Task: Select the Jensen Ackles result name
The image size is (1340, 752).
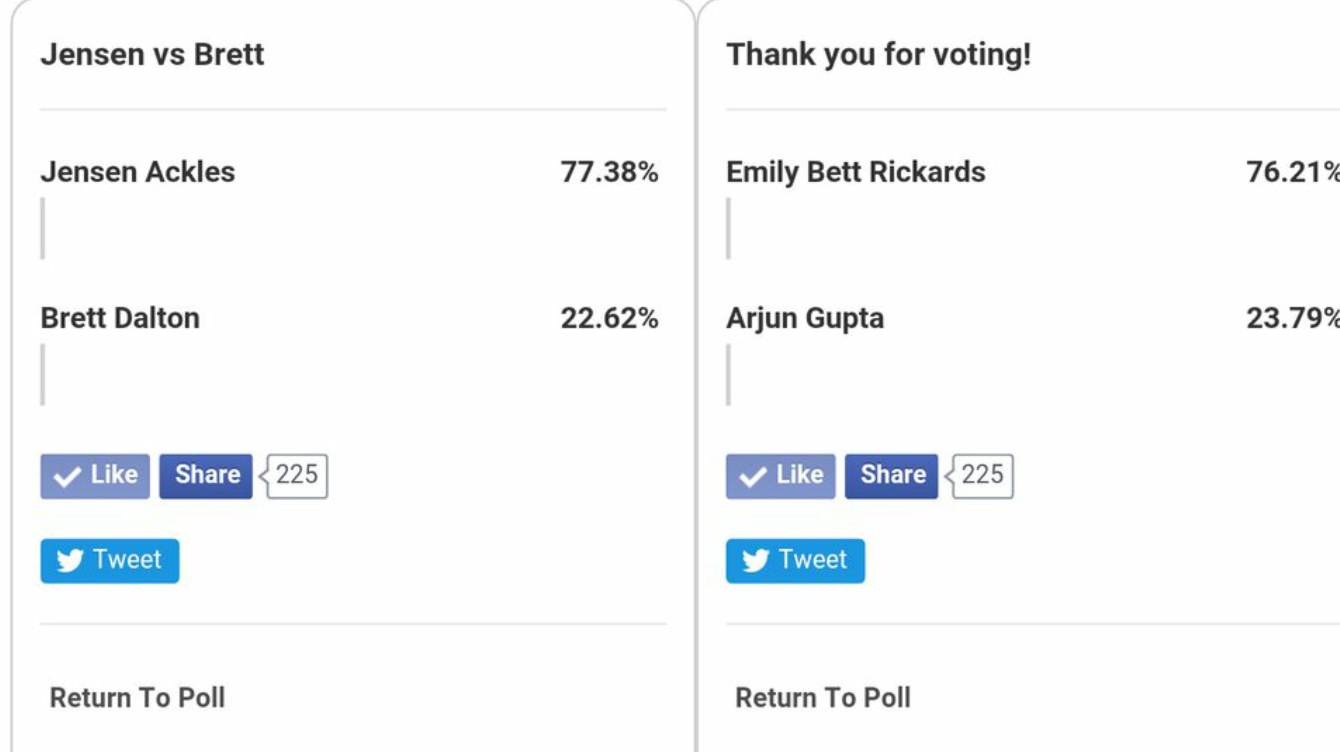Action: click(138, 172)
